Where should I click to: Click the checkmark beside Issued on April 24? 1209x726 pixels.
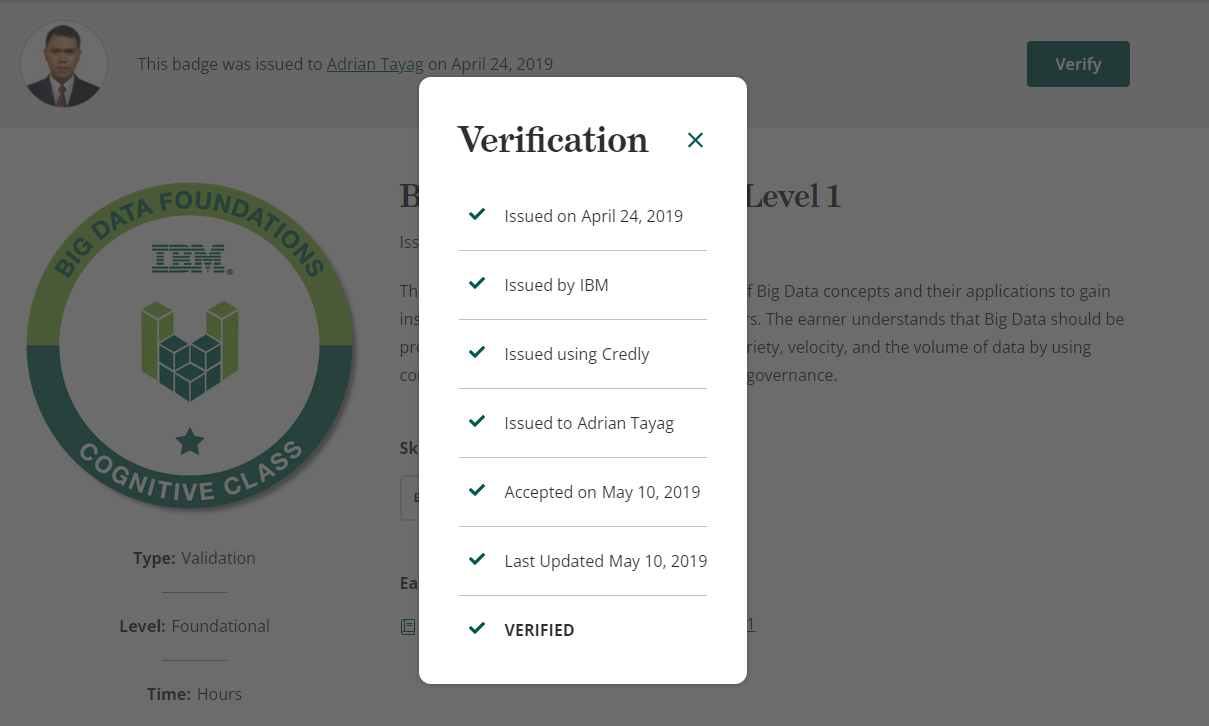(477, 215)
